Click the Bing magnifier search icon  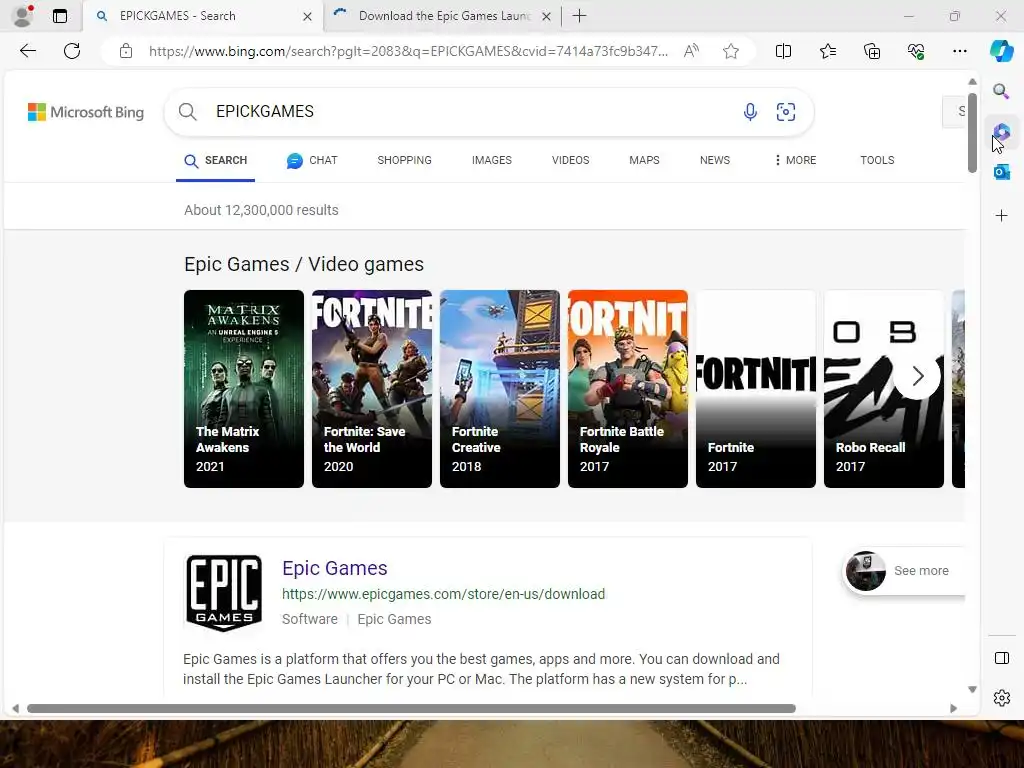coord(187,112)
